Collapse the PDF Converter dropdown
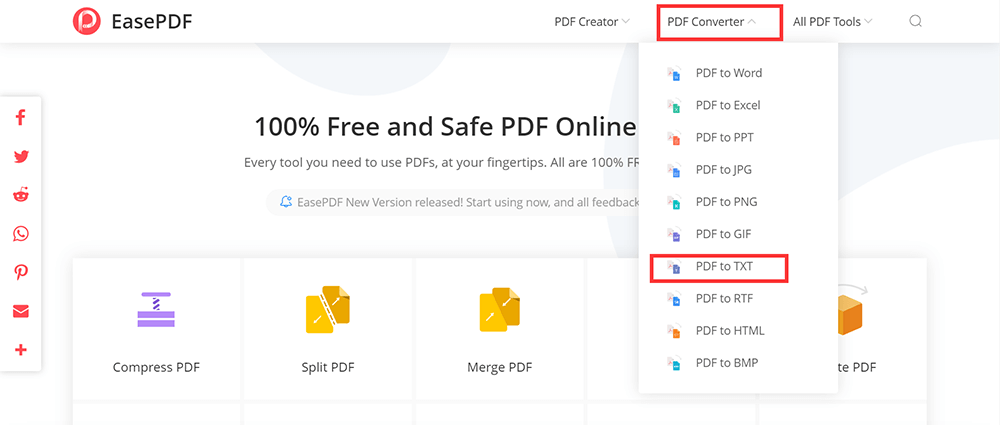The width and height of the screenshot is (1000, 425). point(711,21)
